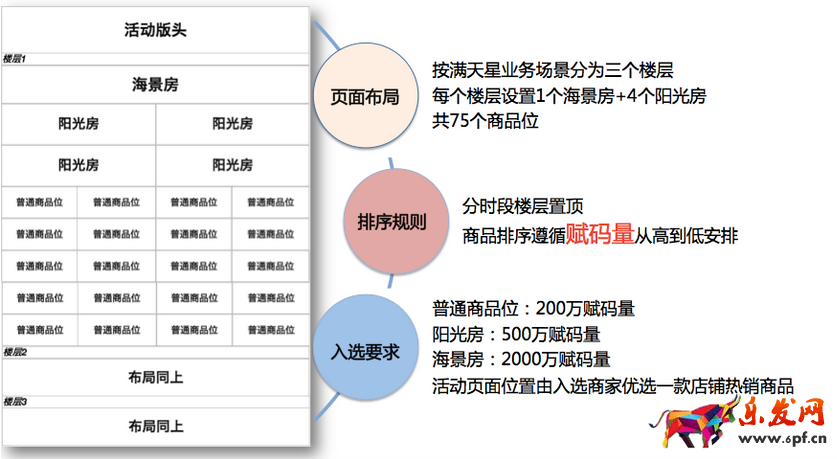Select the bottom-left 阳光房 cell

tap(78, 165)
